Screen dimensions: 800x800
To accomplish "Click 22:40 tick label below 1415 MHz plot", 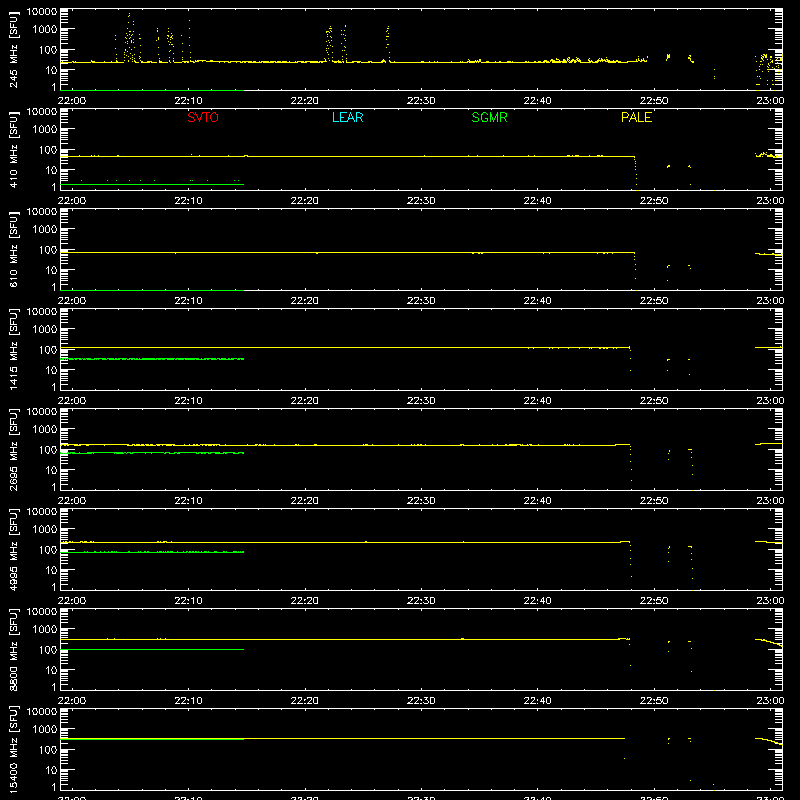I will (537, 401).
